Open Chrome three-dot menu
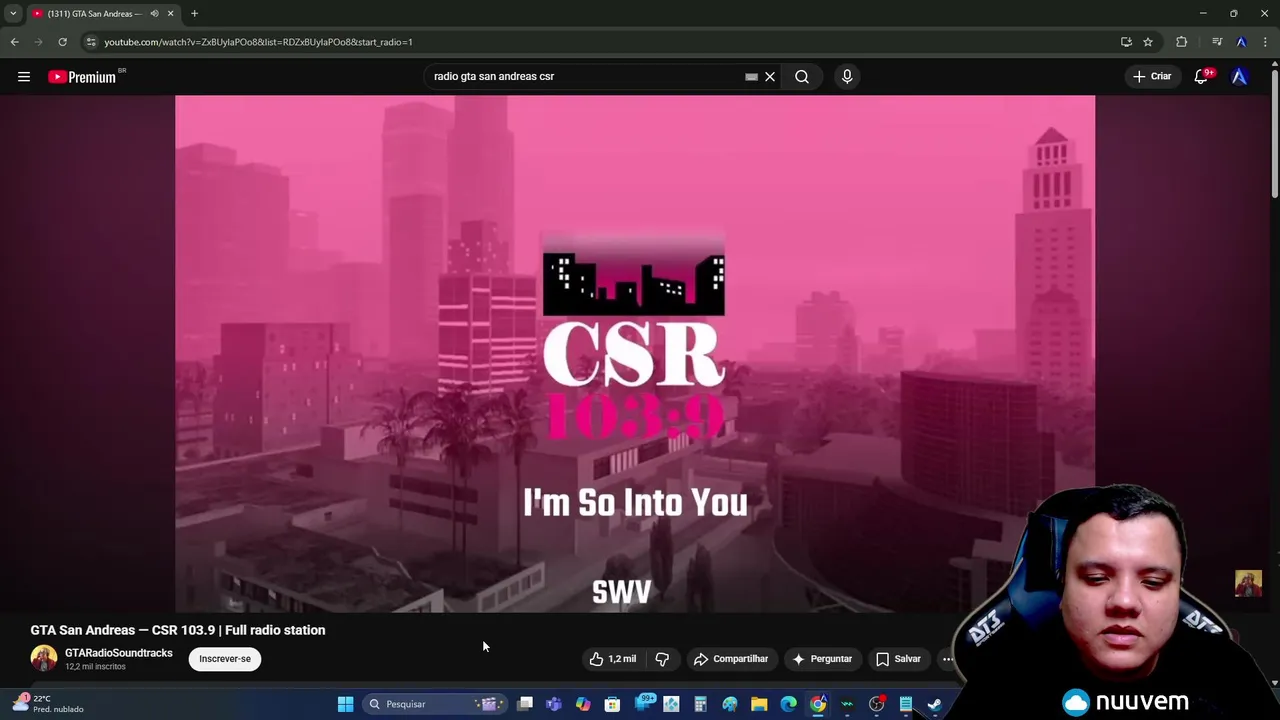 click(x=1265, y=42)
